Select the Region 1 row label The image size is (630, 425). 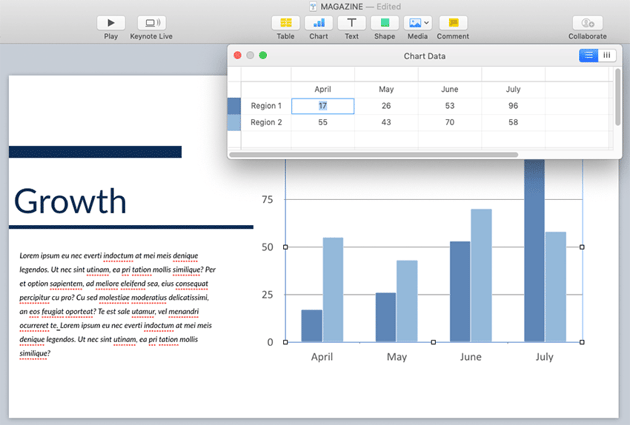266,106
